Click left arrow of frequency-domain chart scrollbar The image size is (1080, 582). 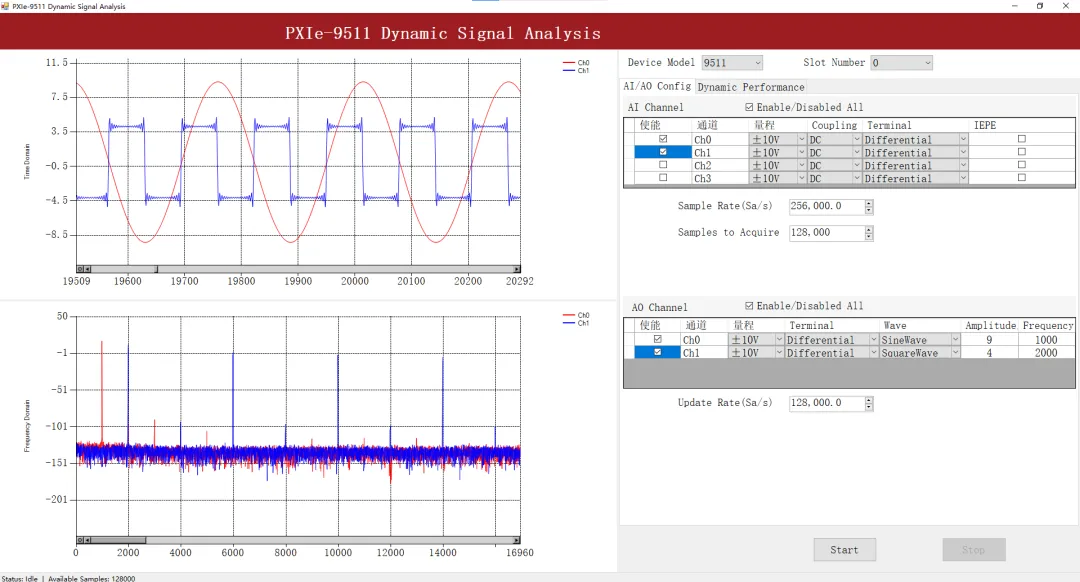point(87,541)
